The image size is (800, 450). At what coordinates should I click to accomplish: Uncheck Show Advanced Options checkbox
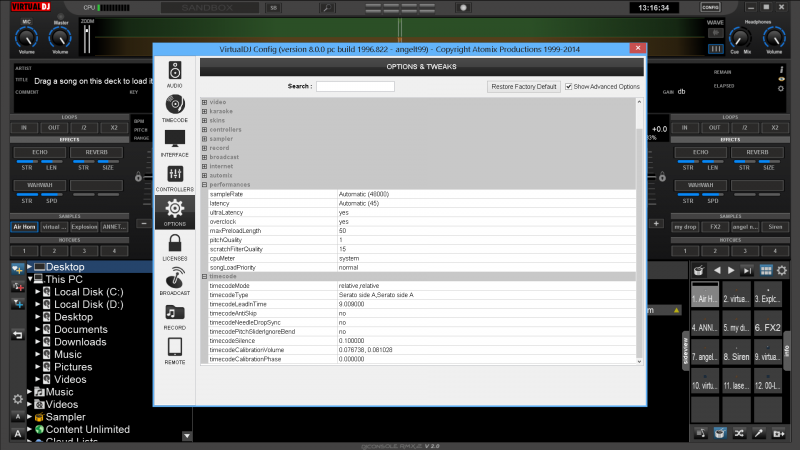point(569,87)
